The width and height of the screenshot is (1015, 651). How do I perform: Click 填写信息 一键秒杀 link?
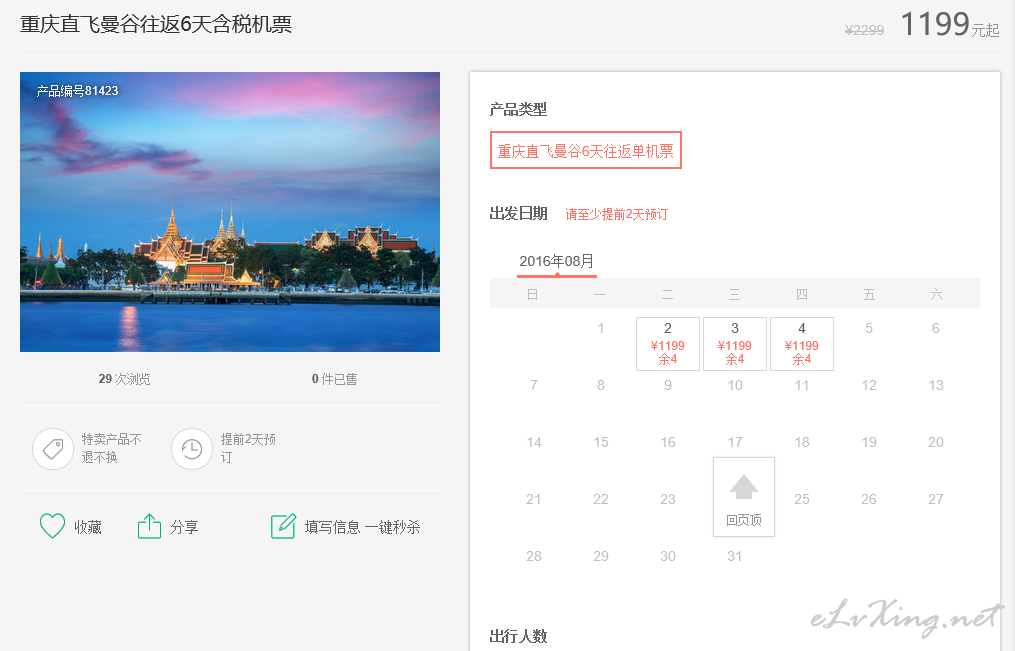[x=362, y=527]
